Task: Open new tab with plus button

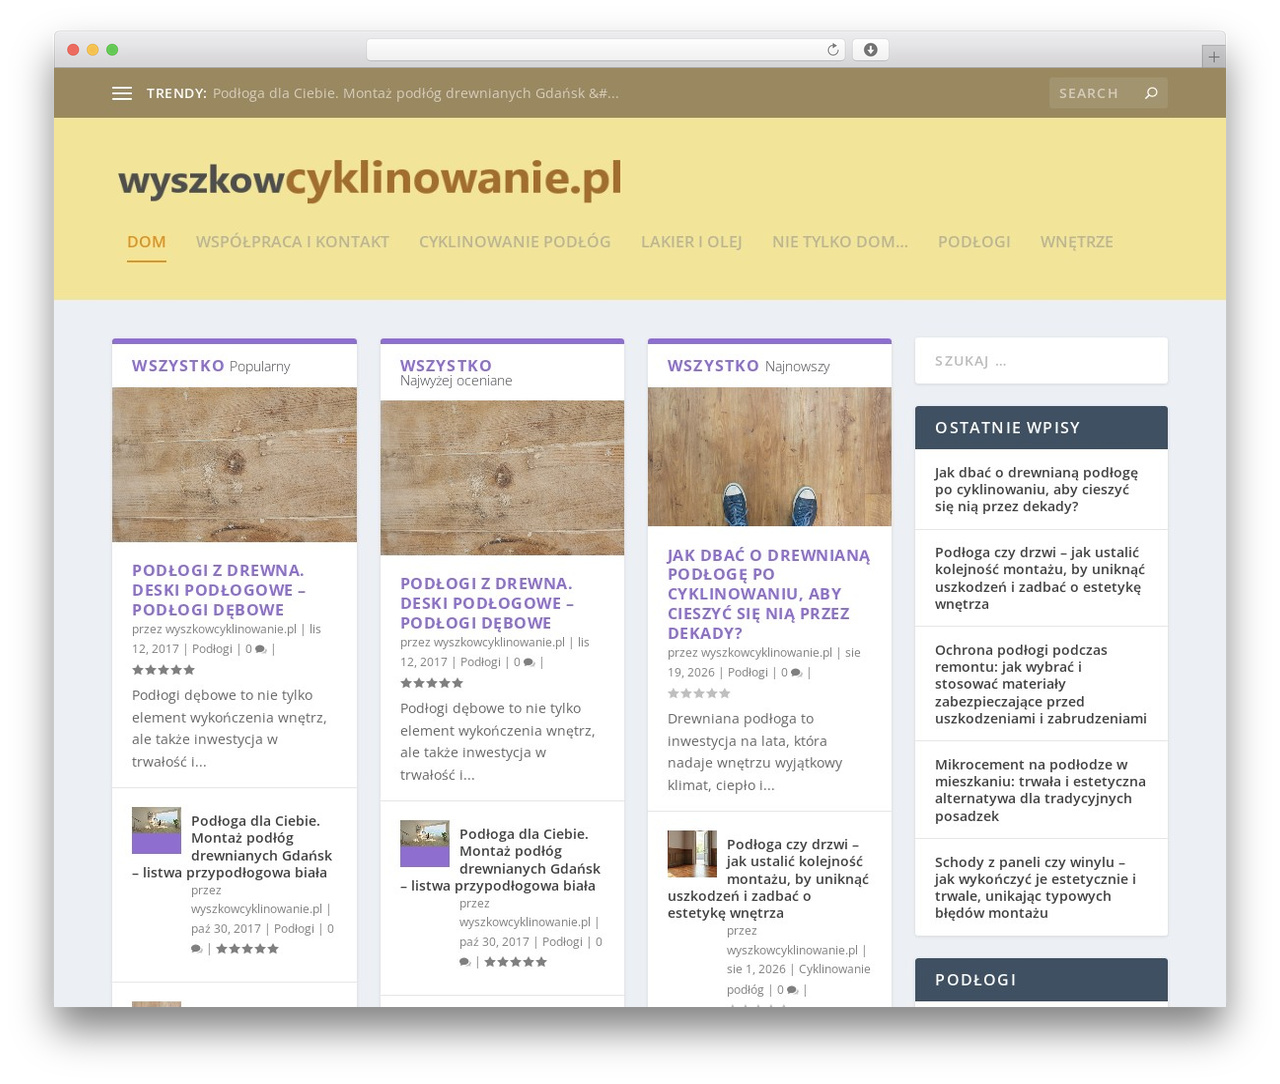Action: (x=1213, y=57)
